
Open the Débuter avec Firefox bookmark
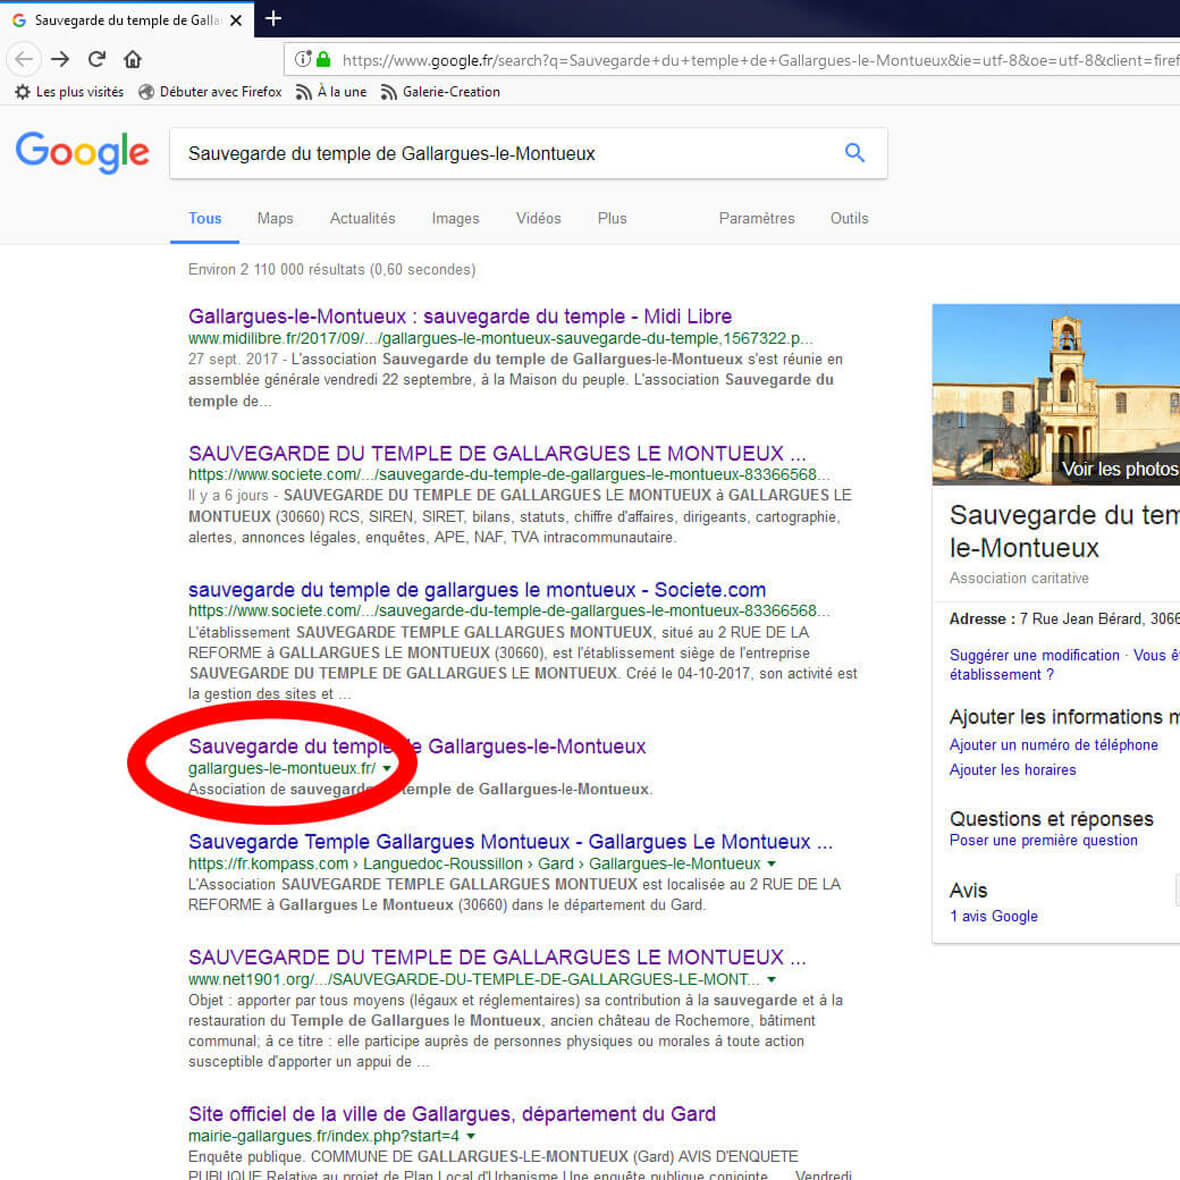point(210,92)
